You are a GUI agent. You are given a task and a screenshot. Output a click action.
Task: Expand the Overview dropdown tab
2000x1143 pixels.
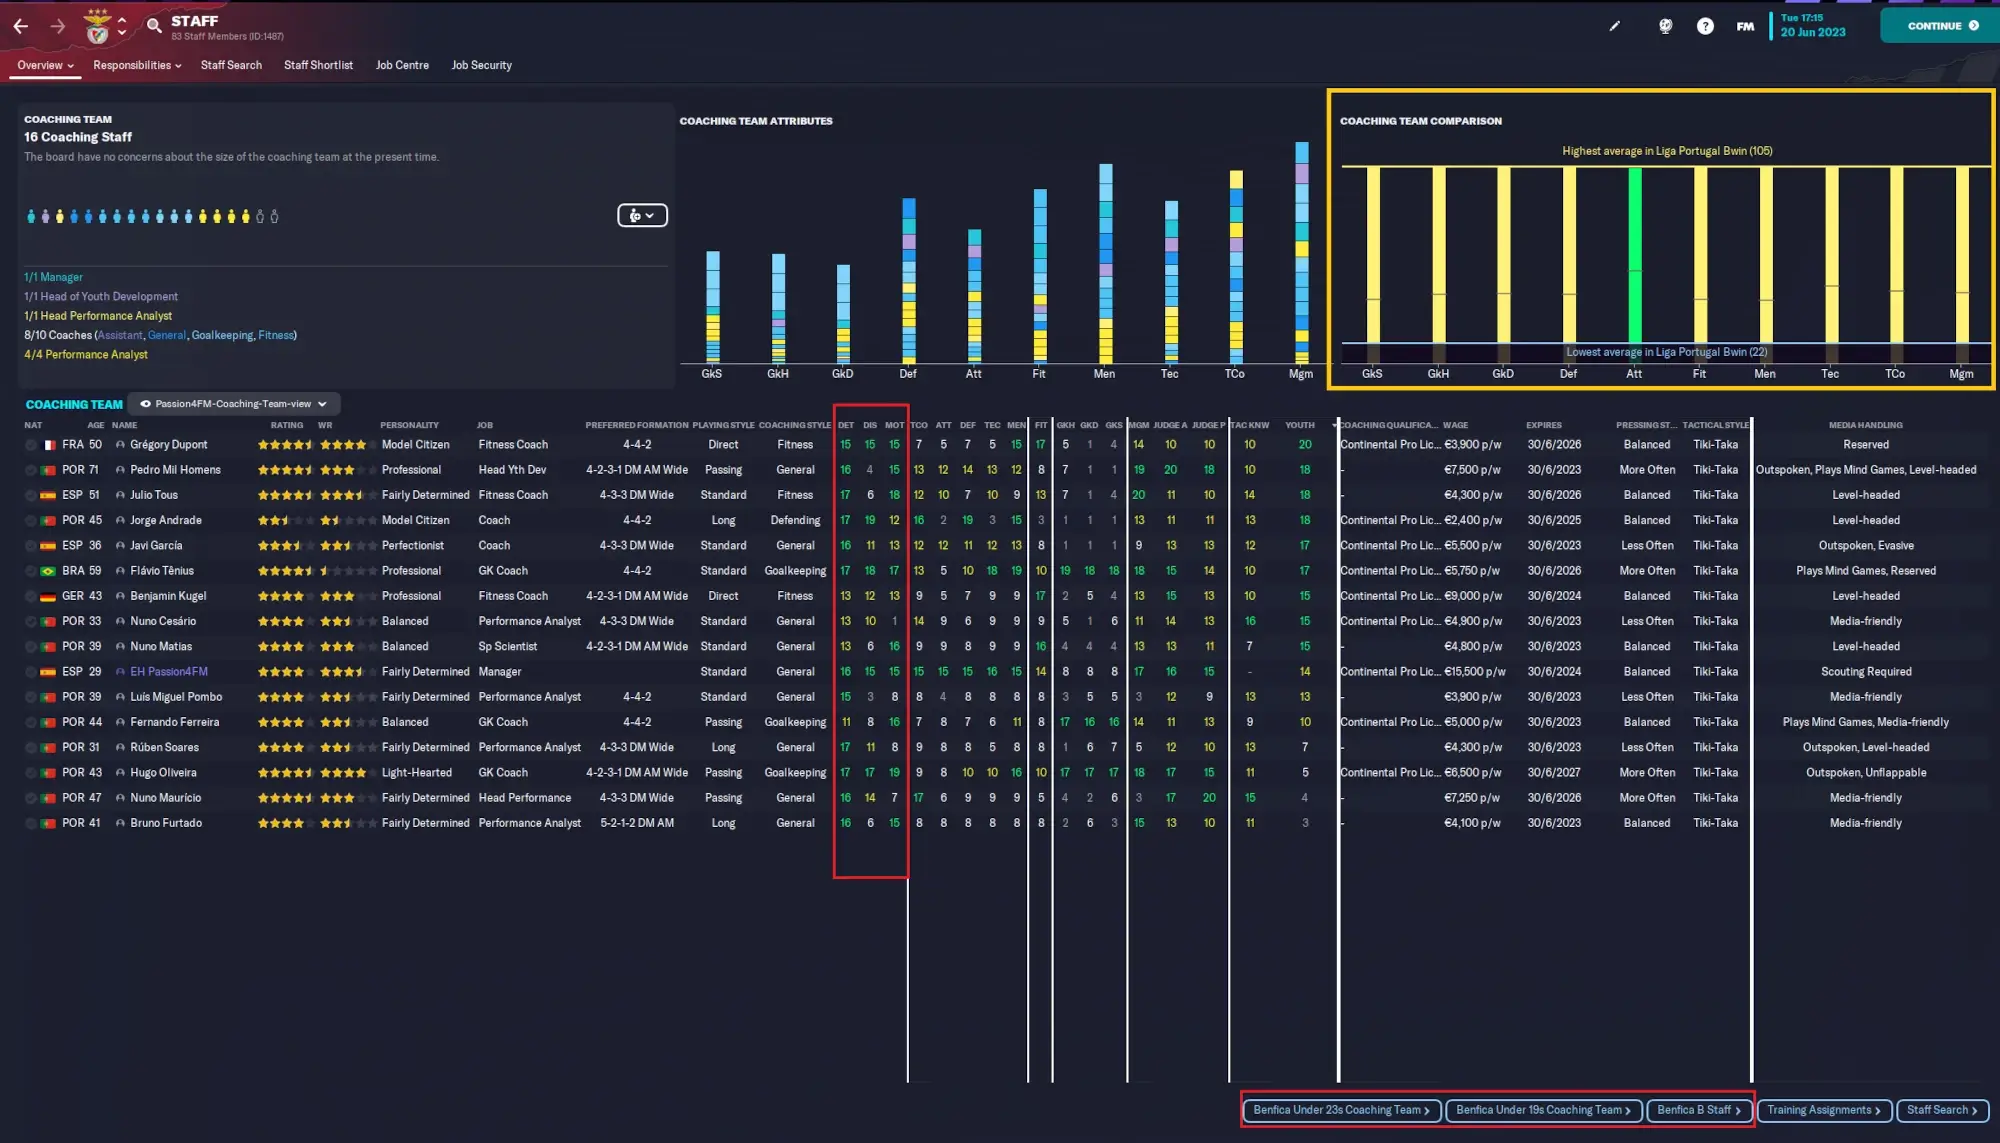click(45, 65)
